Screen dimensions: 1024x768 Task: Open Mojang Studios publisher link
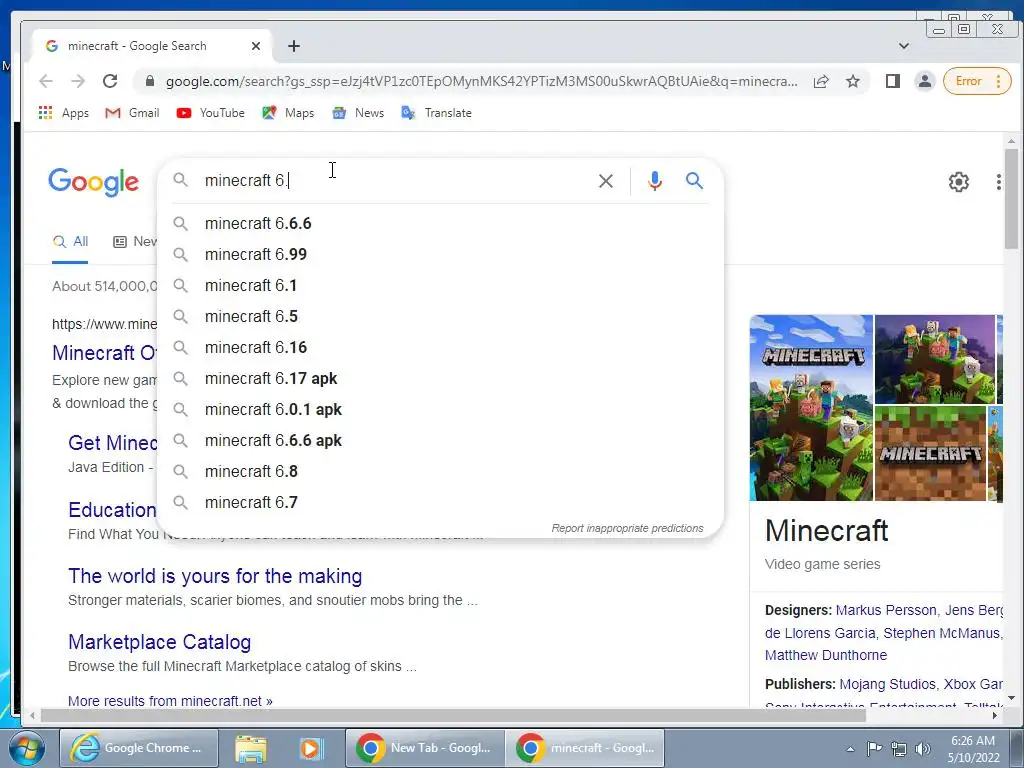[x=888, y=684]
